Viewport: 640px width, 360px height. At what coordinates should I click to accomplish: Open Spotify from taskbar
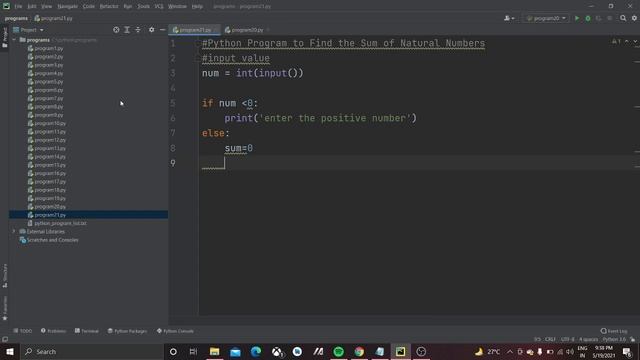click(x=338, y=351)
